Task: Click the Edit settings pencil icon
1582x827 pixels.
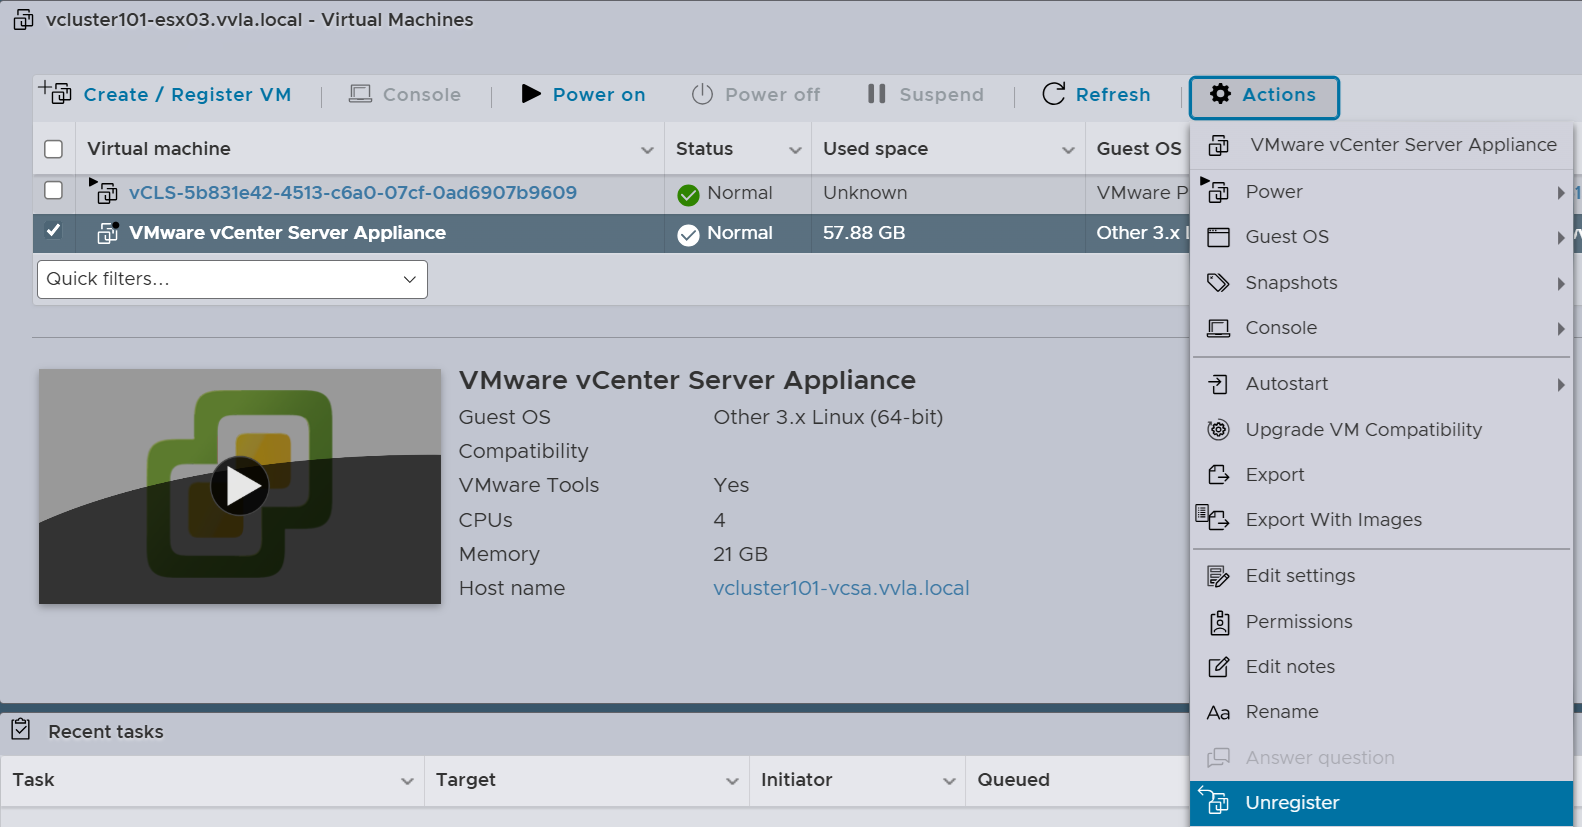Action: point(1218,576)
